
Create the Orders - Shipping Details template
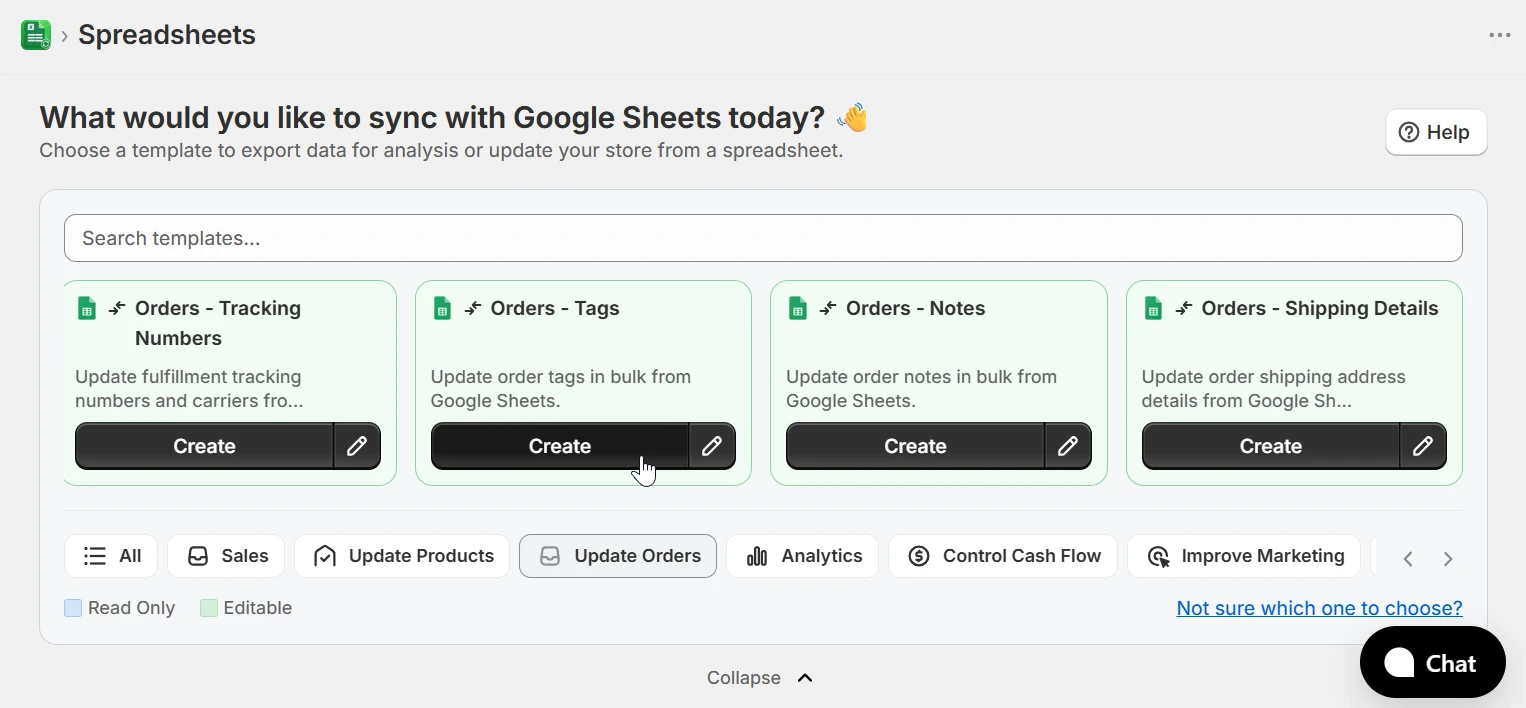click(x=1270, y=446)
